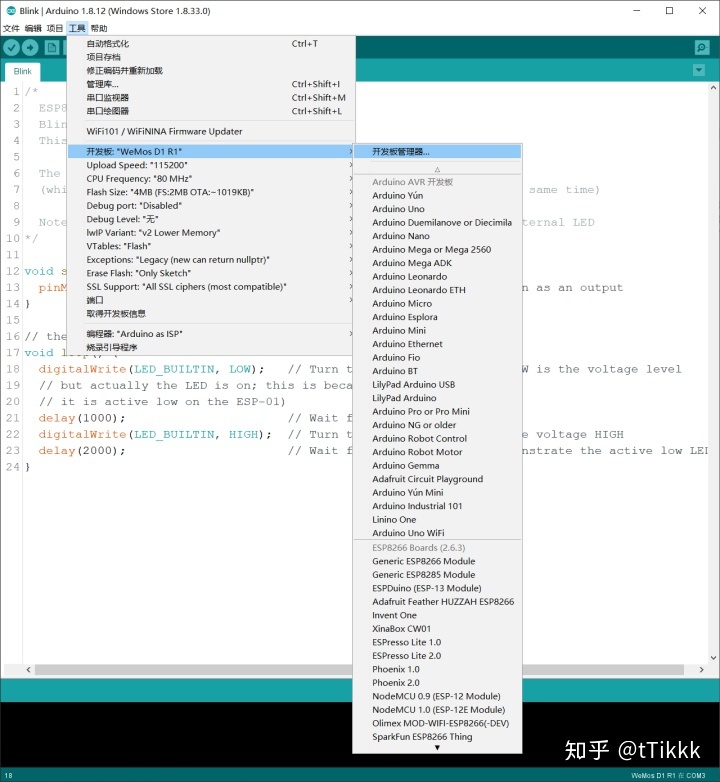Select NodeMCU 0.9 (ESP-12 Module) board
Image resolution: width=720 pixels, height=782 pixels.
click(437, 696)
